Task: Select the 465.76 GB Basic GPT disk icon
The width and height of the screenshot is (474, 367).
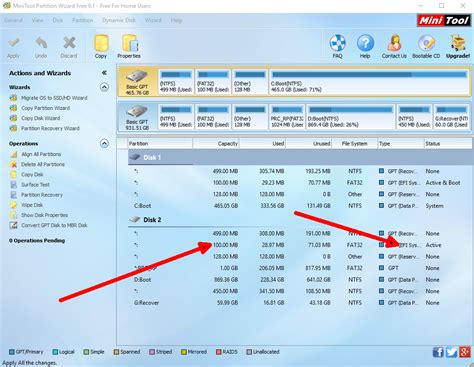Action: (x=137, y=82)
